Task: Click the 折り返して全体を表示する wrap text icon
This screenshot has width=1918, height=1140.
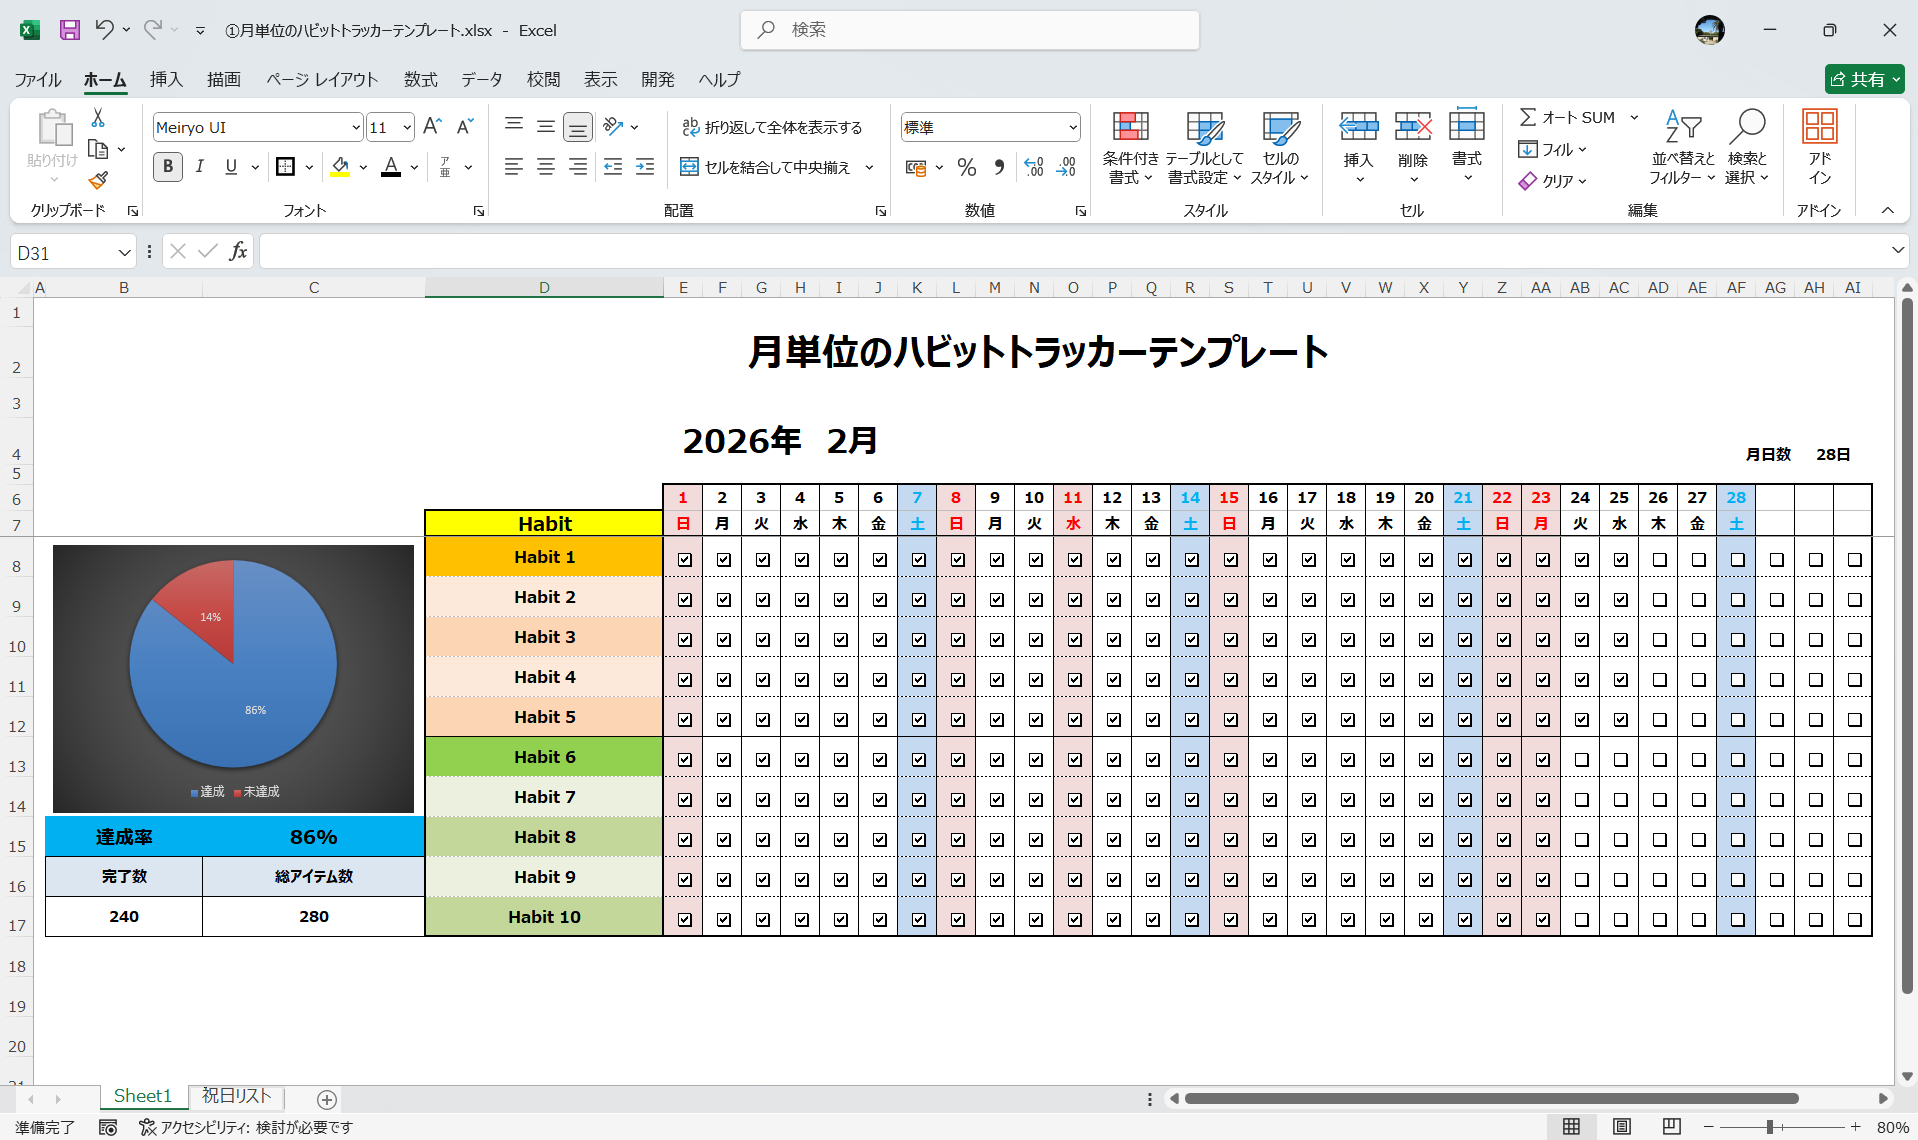Action: pos(690,127)
